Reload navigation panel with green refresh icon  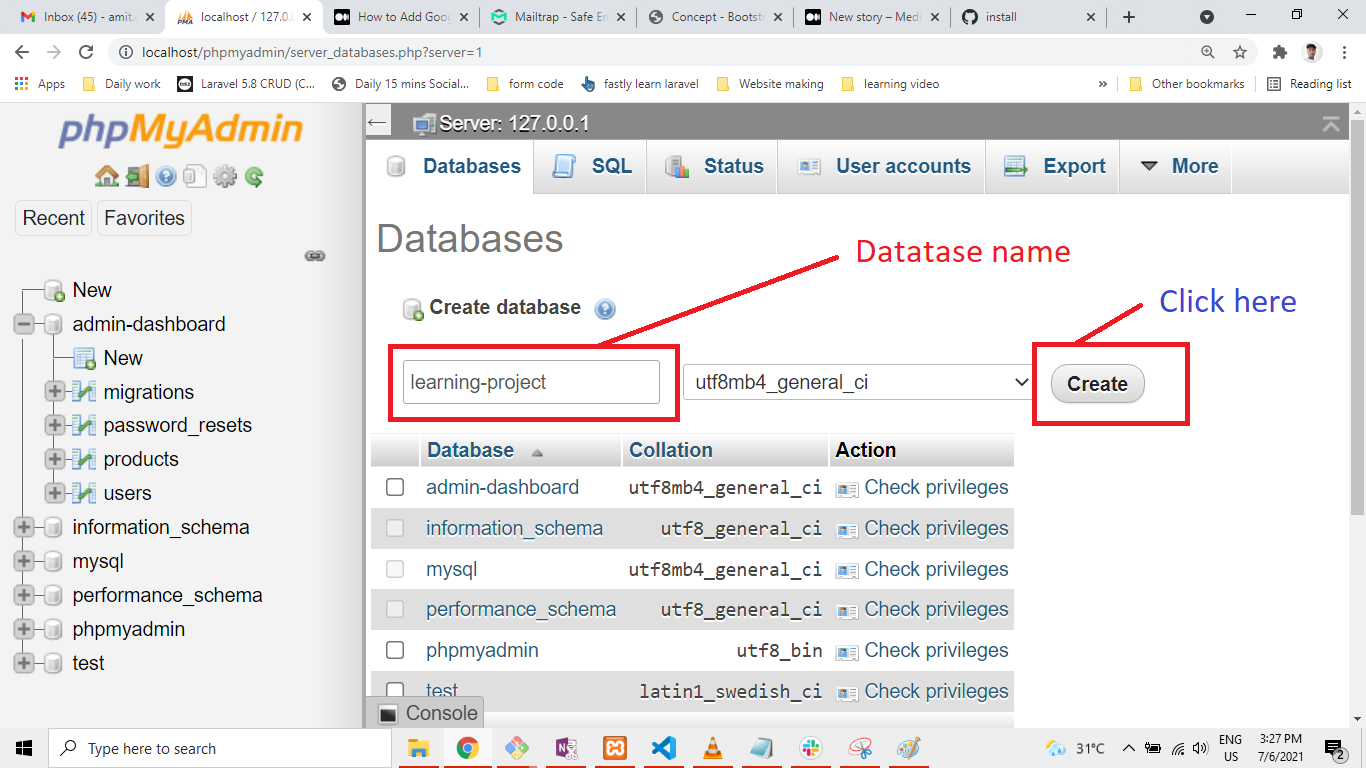(x=254, y=177)
